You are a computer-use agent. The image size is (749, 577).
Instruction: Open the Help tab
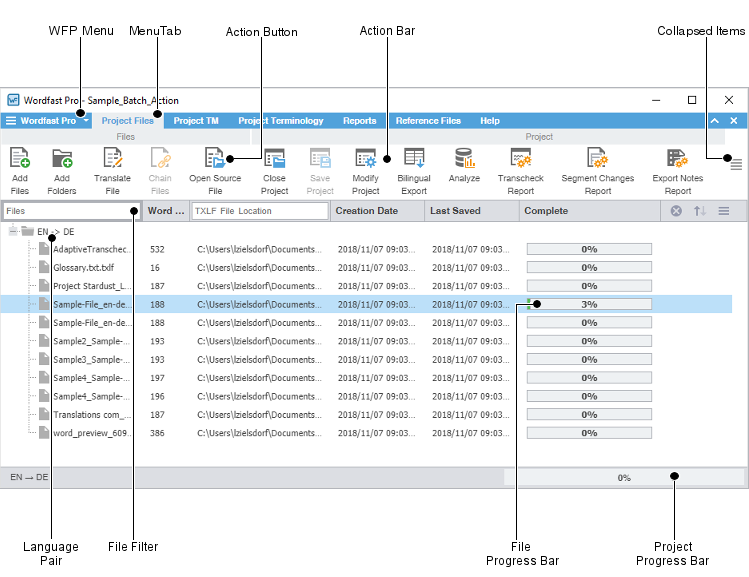pos(490,121)
